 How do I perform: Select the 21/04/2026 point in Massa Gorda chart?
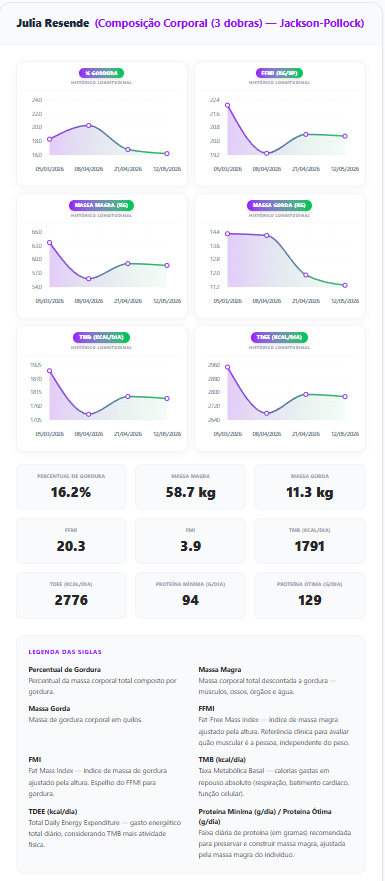coord(306,275)
